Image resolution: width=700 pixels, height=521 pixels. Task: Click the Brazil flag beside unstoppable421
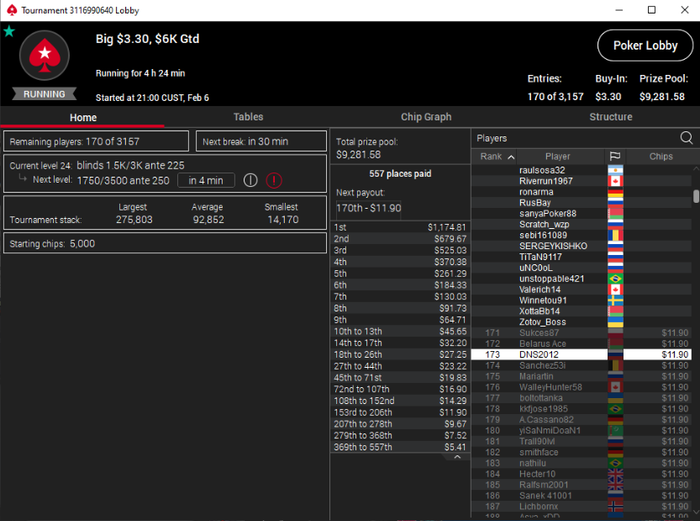(616, 279)
